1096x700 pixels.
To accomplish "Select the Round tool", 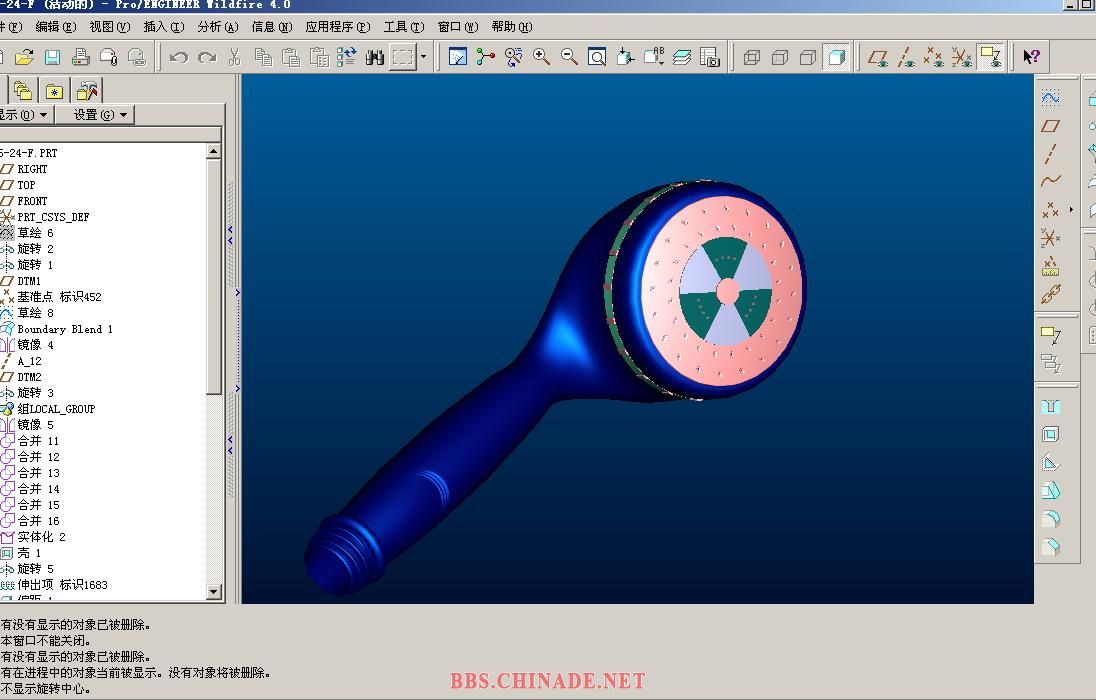I will [x=1050, y=519].
